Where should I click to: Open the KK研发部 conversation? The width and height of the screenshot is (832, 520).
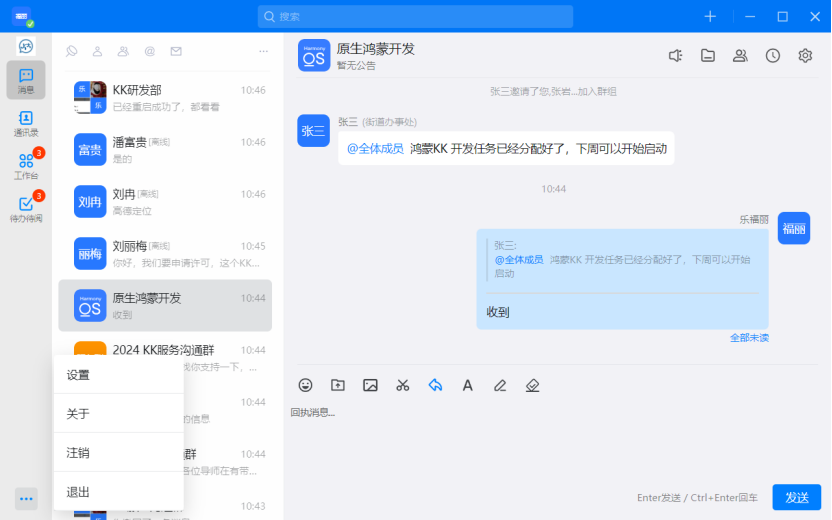(165, 98)
